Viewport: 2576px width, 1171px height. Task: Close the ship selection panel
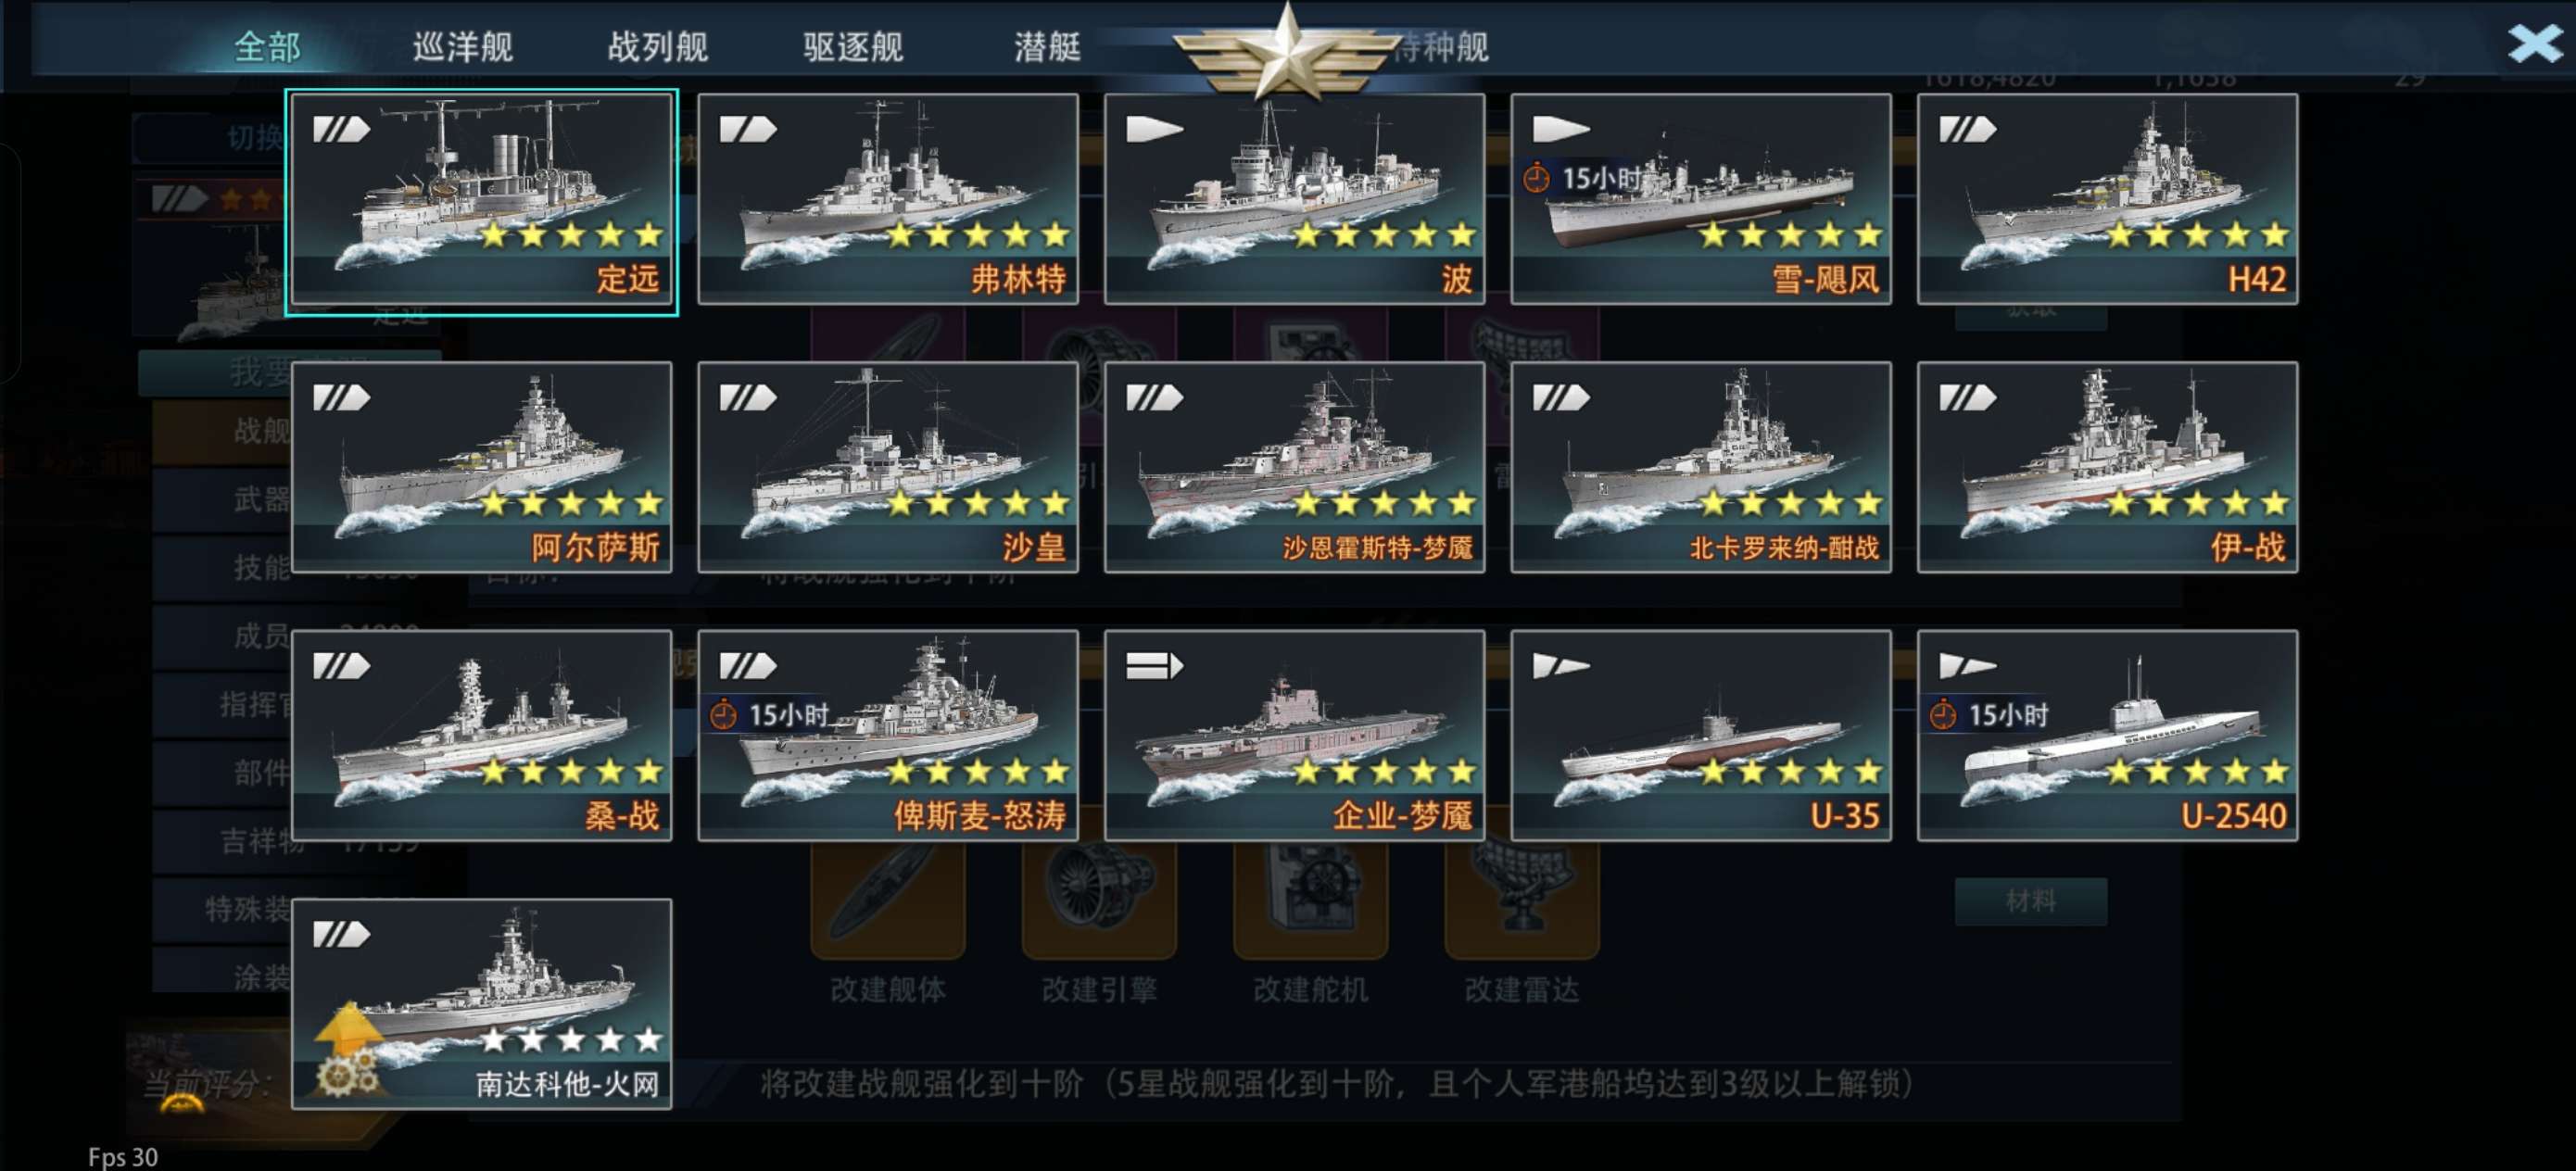pyautogui.click(x=2533, y=42)
